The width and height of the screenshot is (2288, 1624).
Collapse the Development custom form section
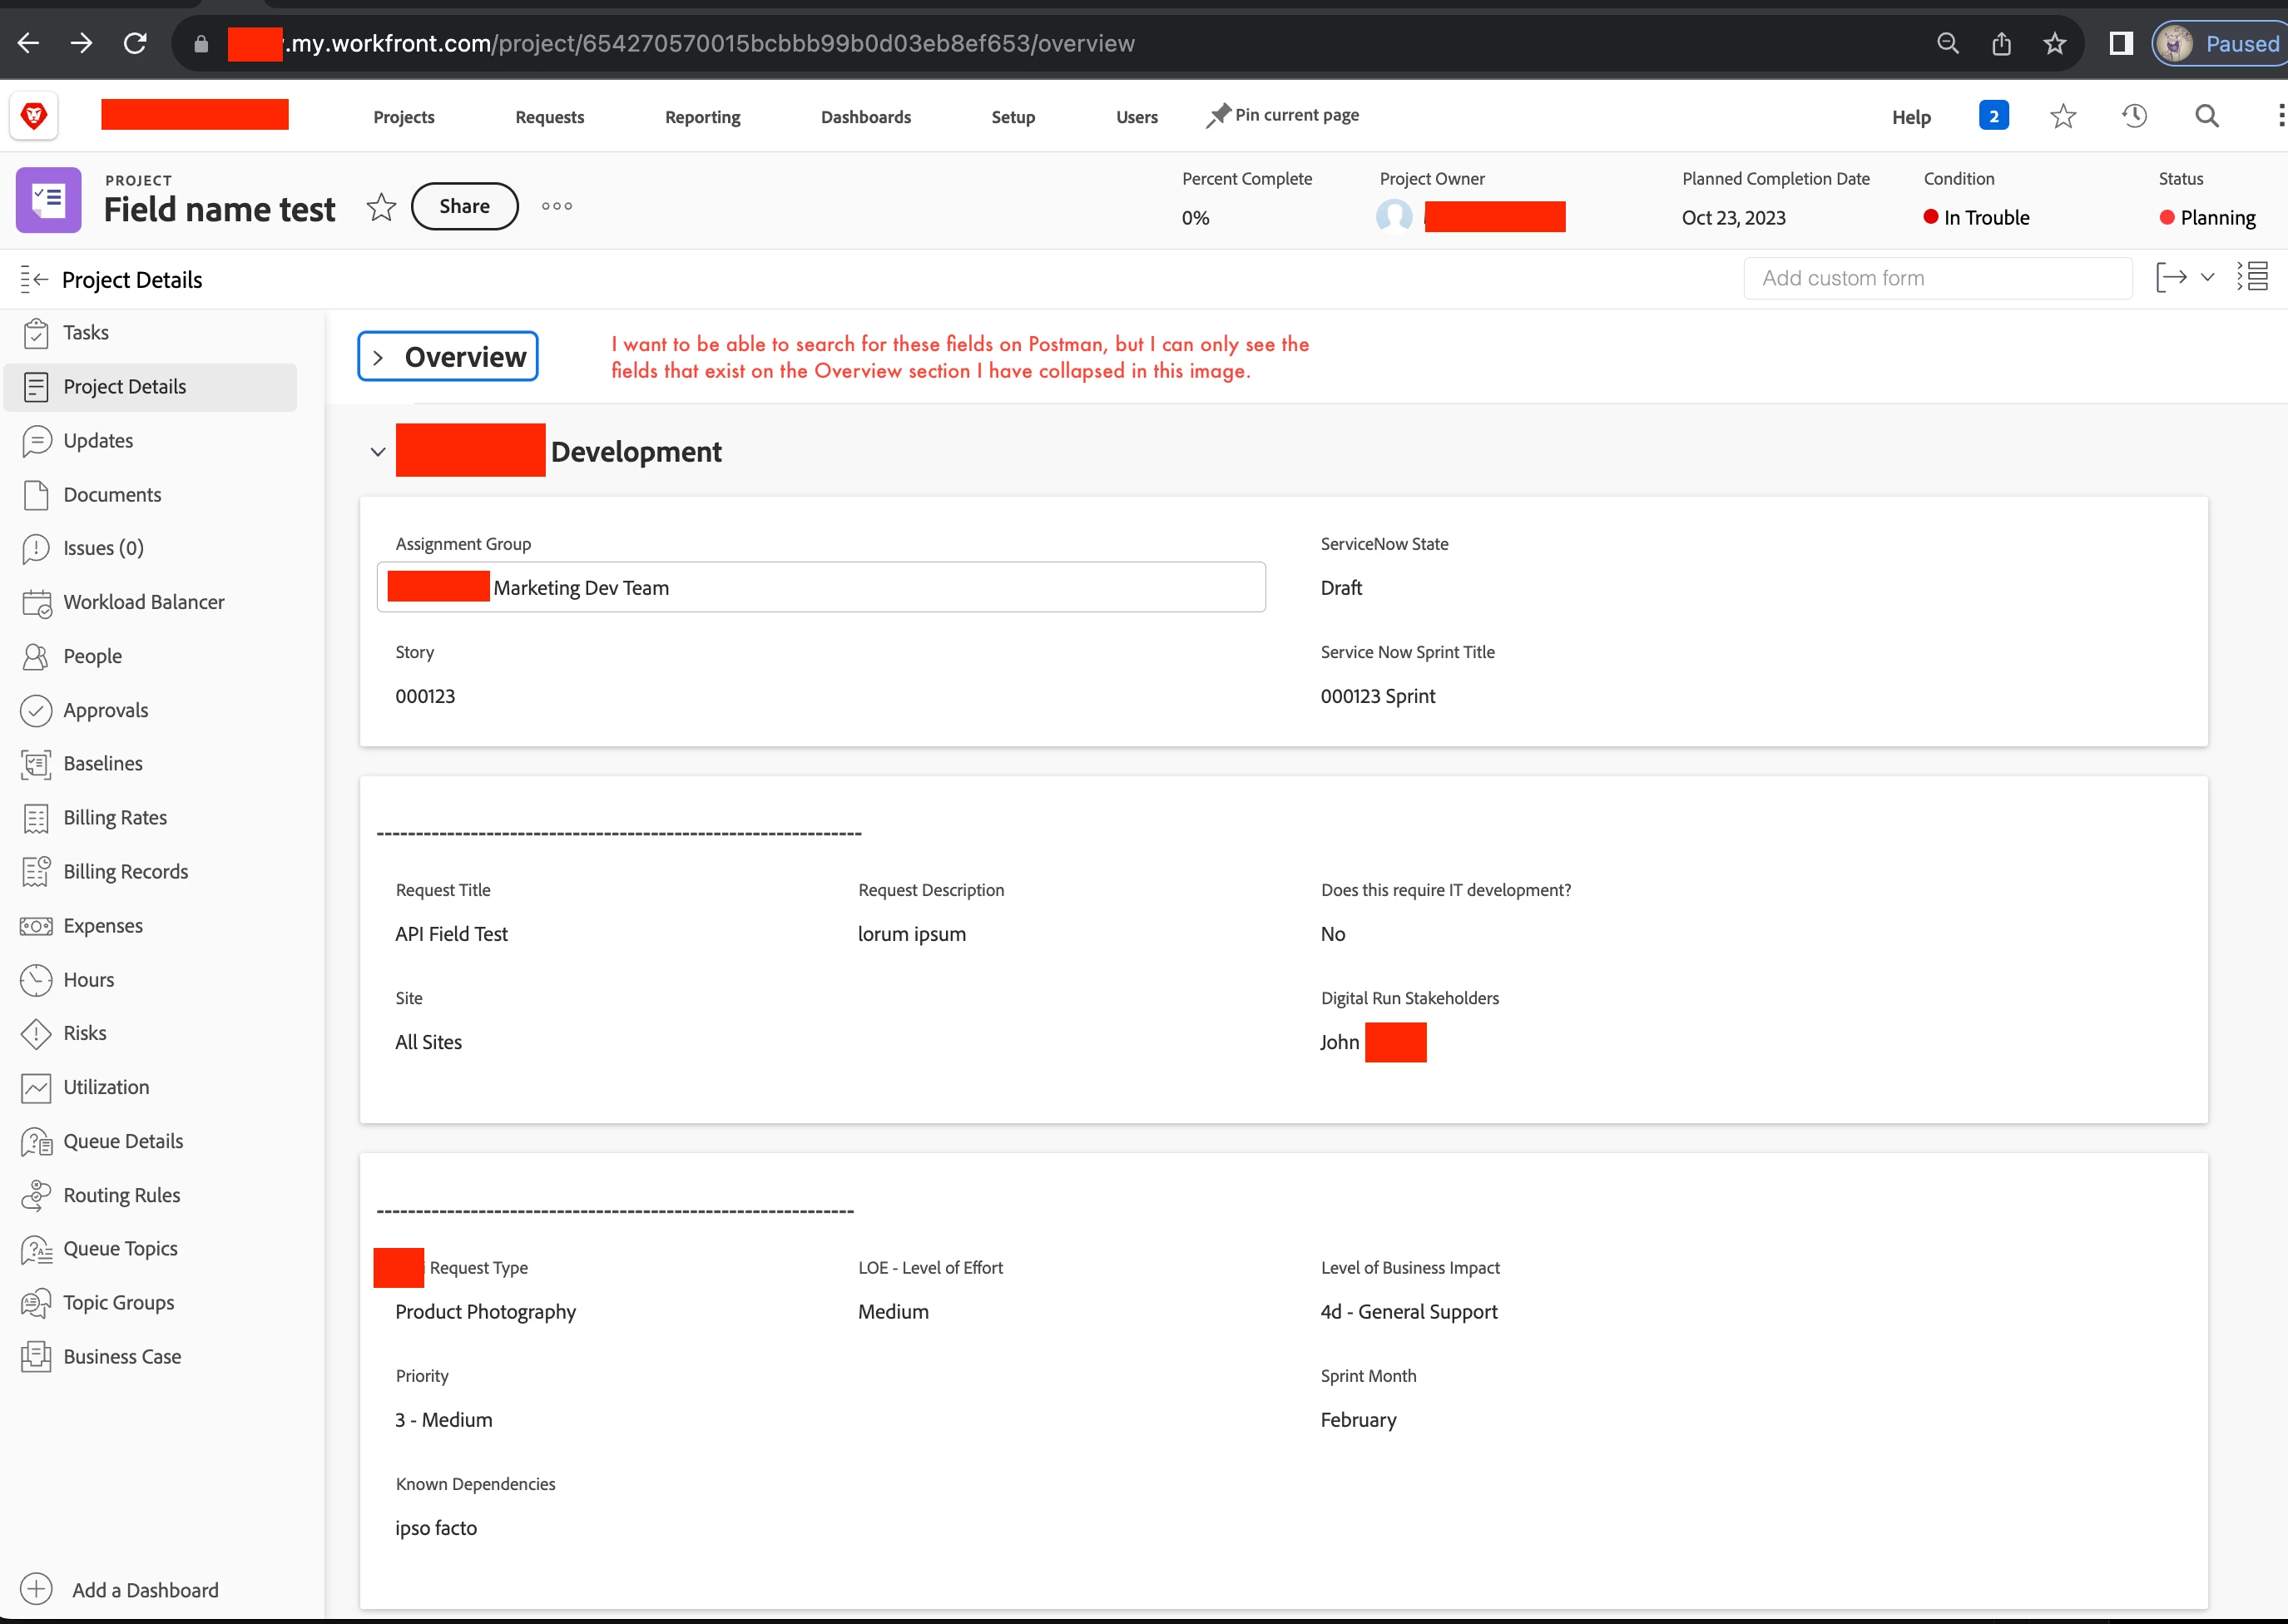(x=378, y=452)
